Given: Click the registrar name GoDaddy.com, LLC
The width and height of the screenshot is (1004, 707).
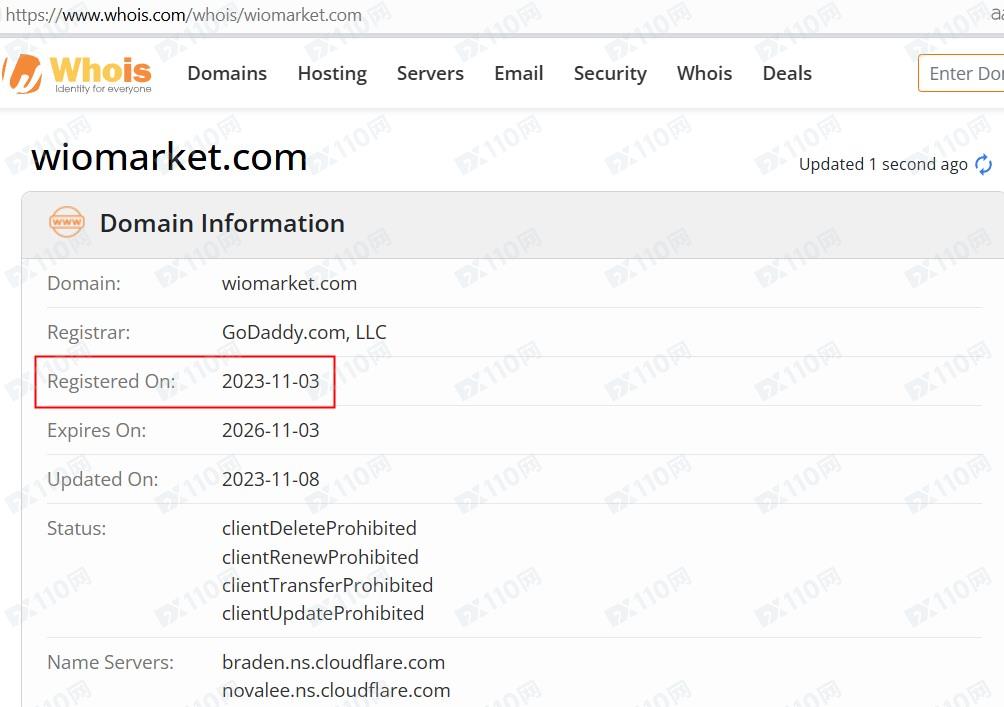Looking at the screenshot, I should point(304,332).
